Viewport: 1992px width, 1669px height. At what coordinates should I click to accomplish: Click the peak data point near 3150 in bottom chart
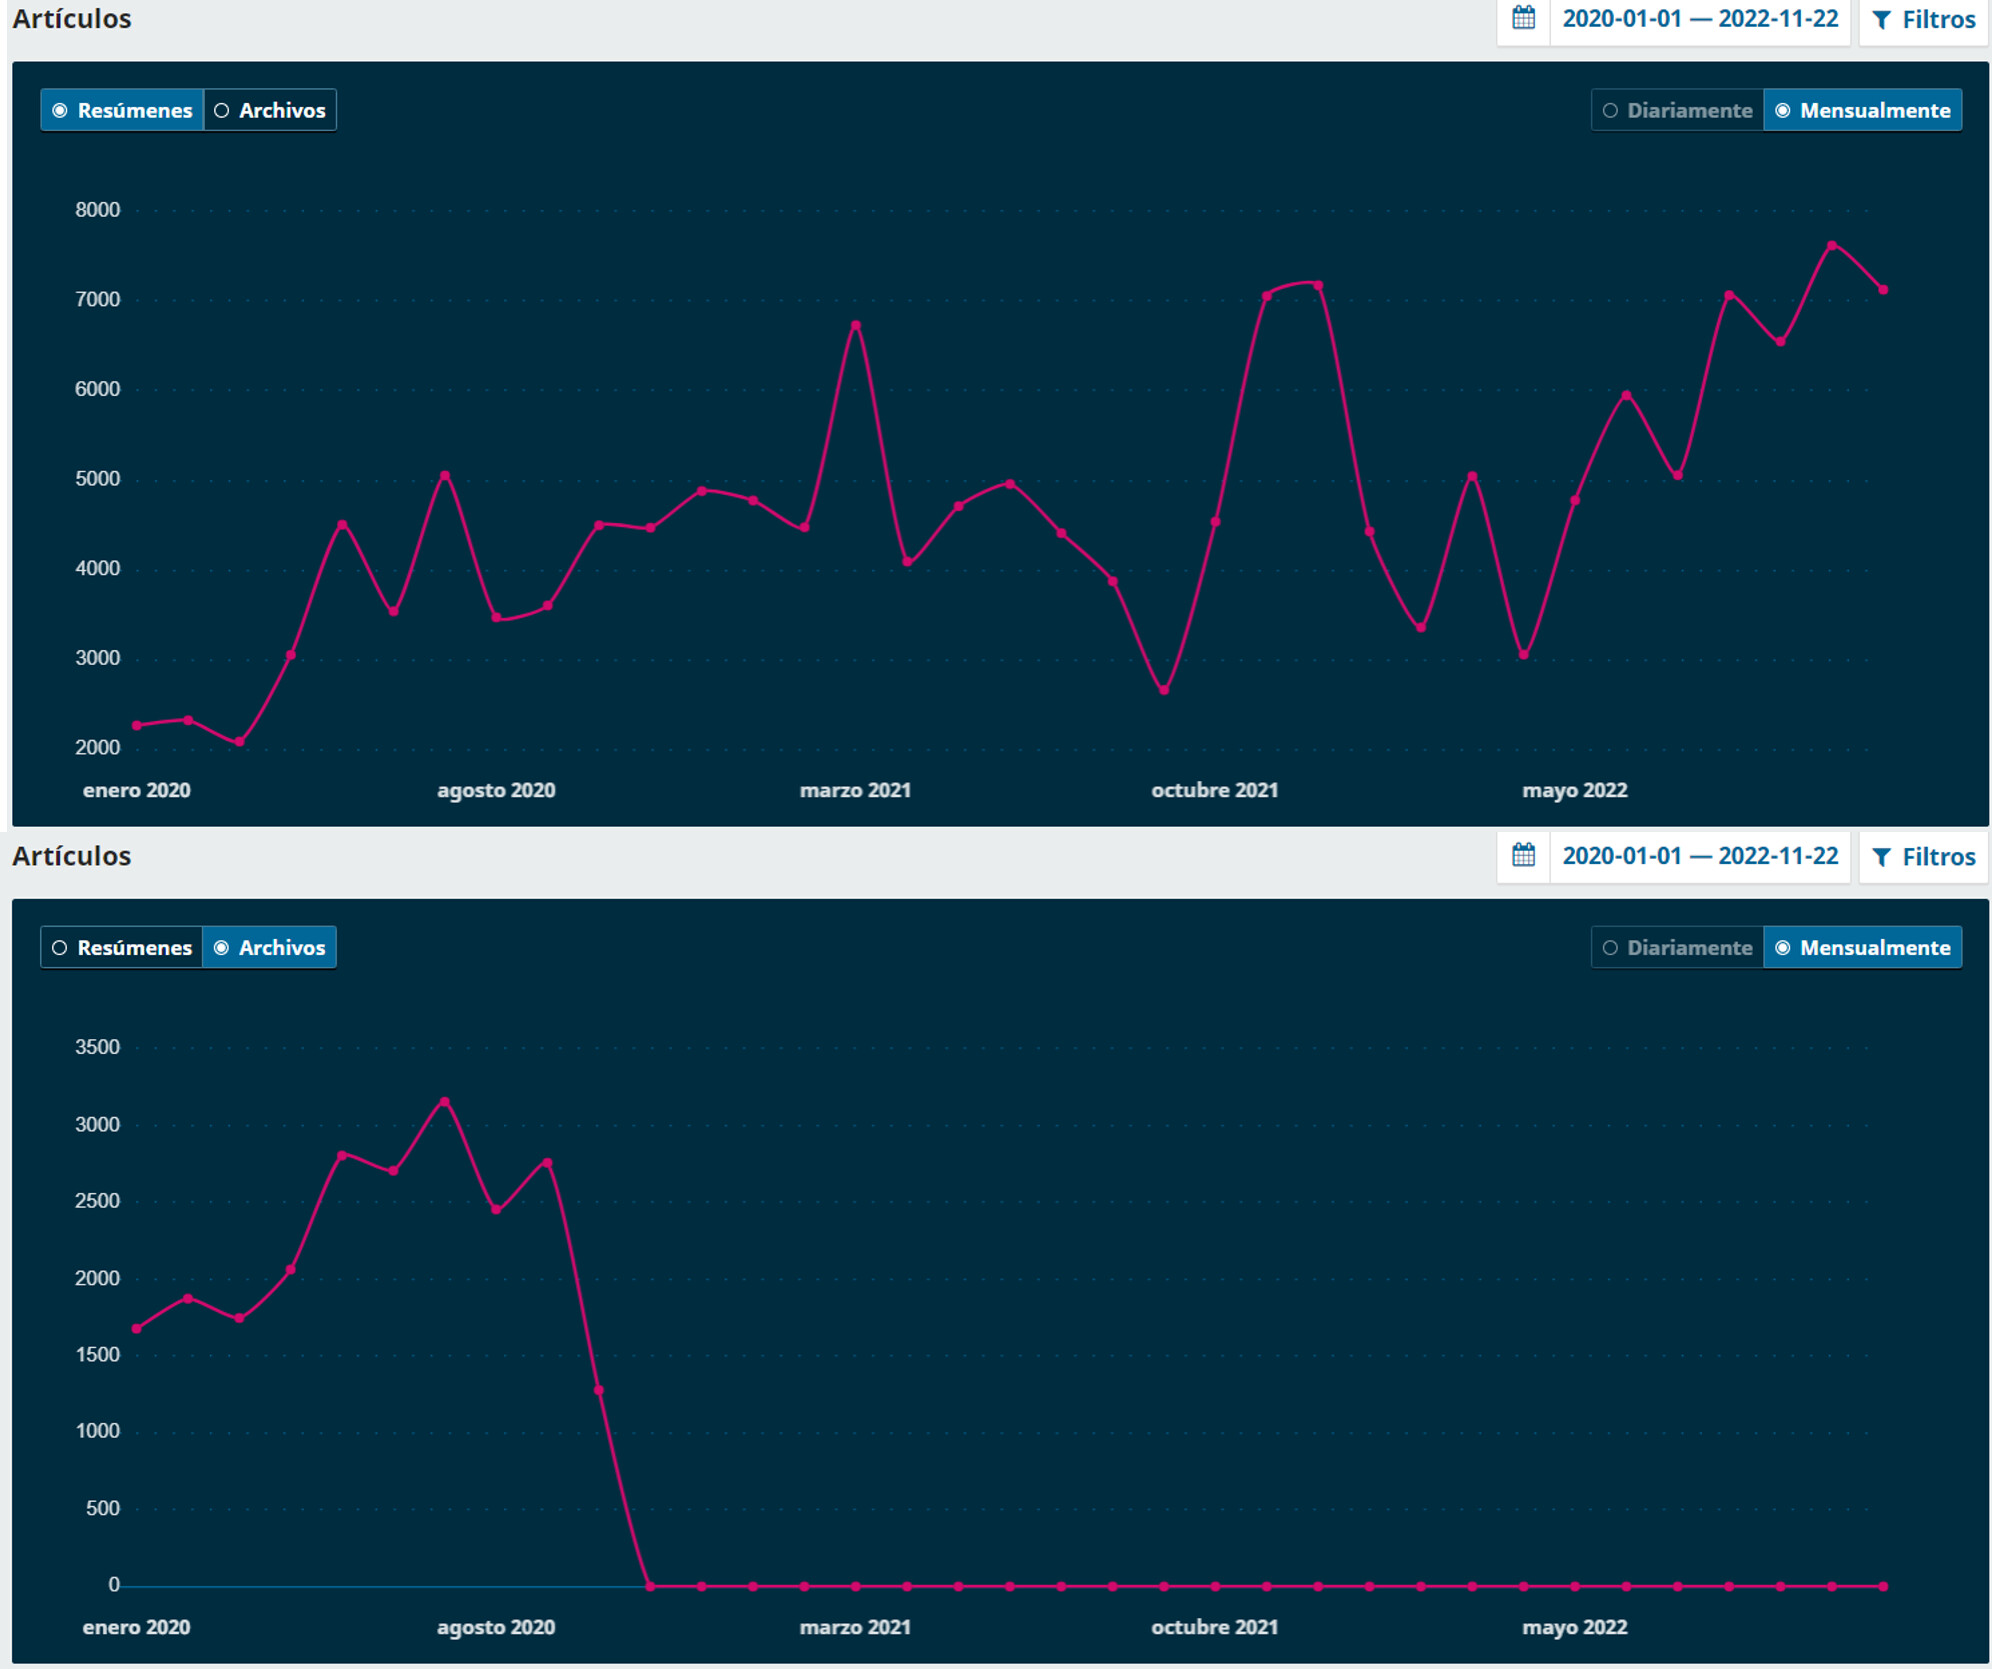445,1102
